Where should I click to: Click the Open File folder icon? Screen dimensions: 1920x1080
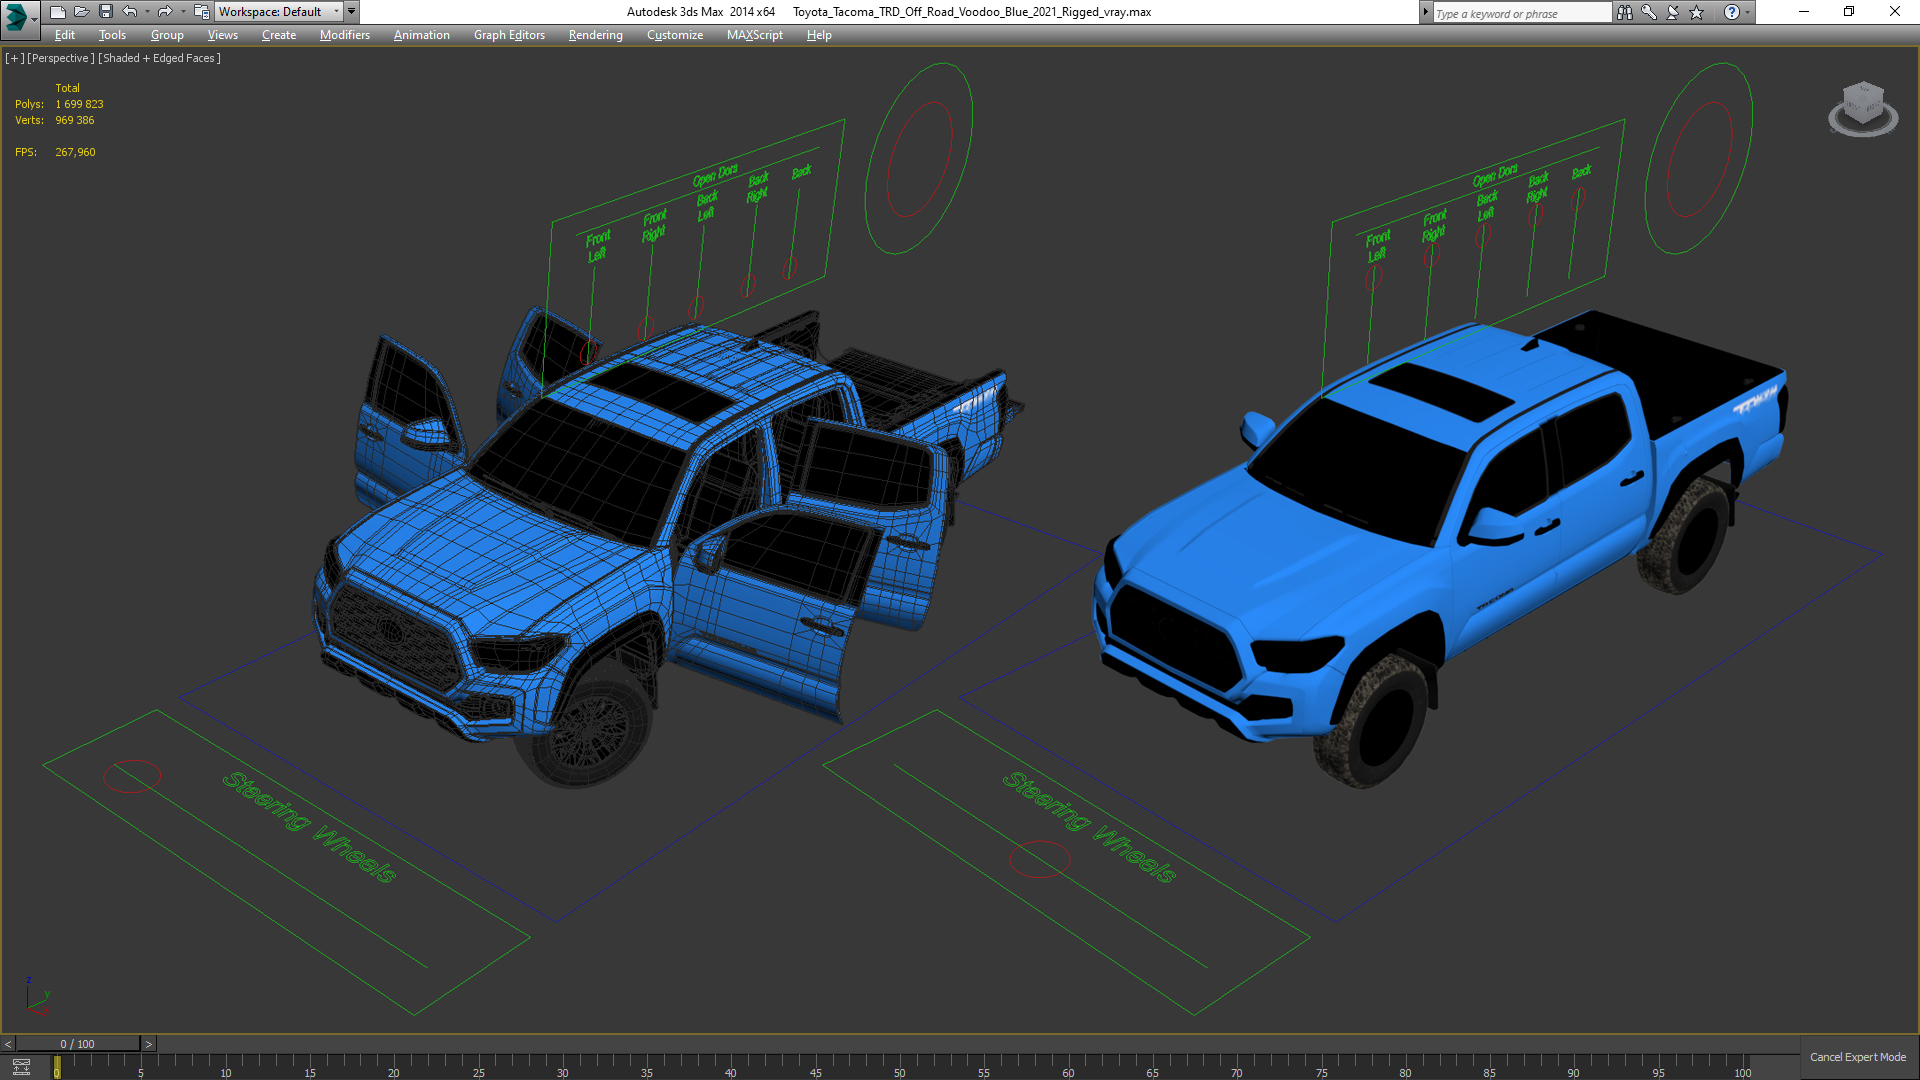tap(81, 12)
